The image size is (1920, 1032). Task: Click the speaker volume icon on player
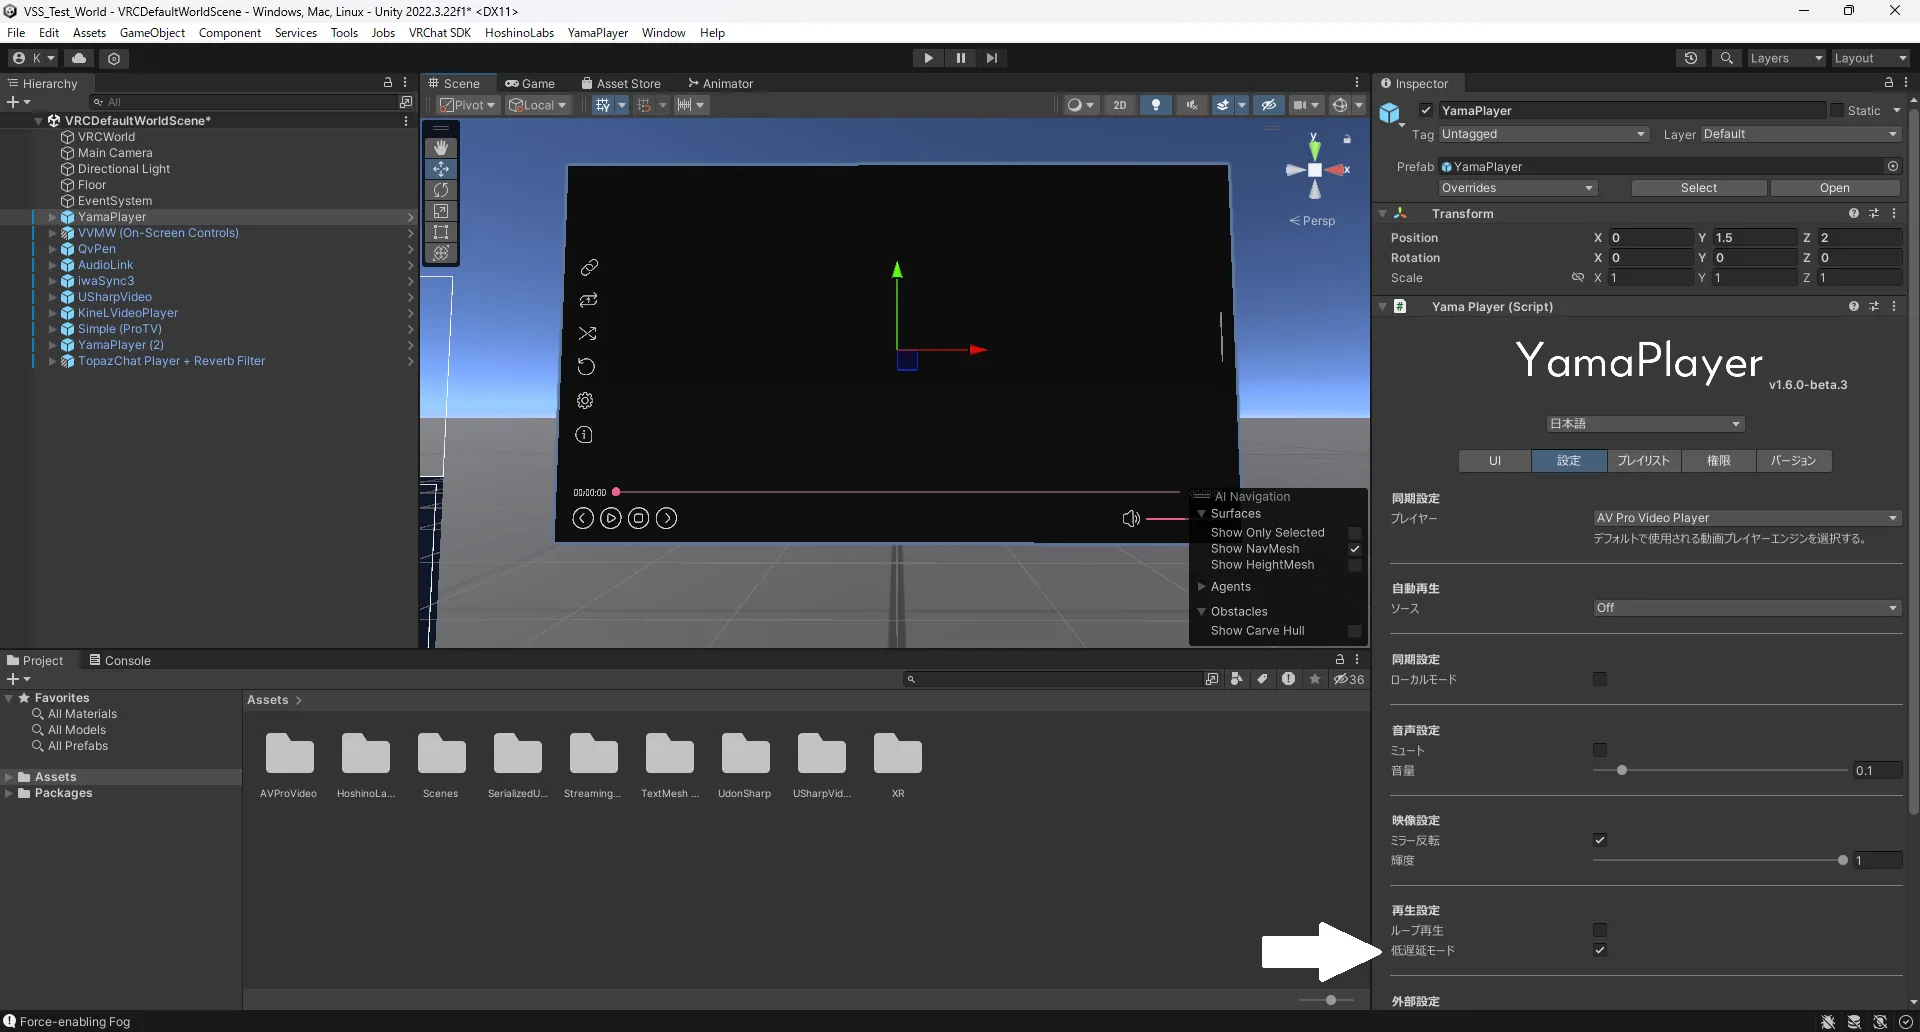[x=1131, y=518]
